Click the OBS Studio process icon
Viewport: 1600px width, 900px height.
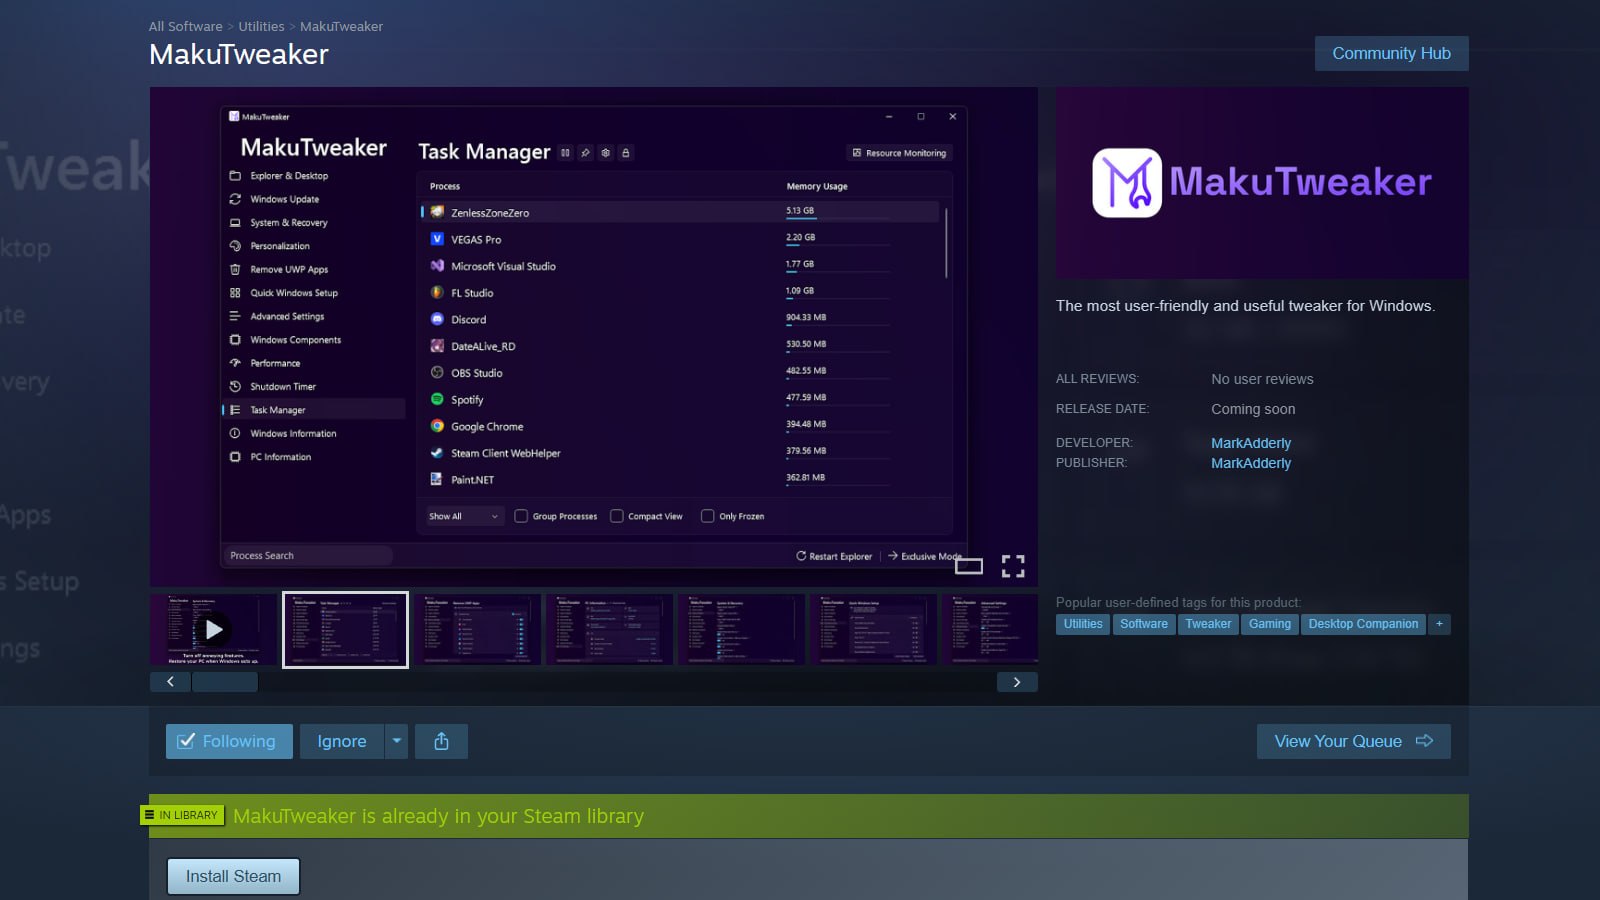click(437, 373)
